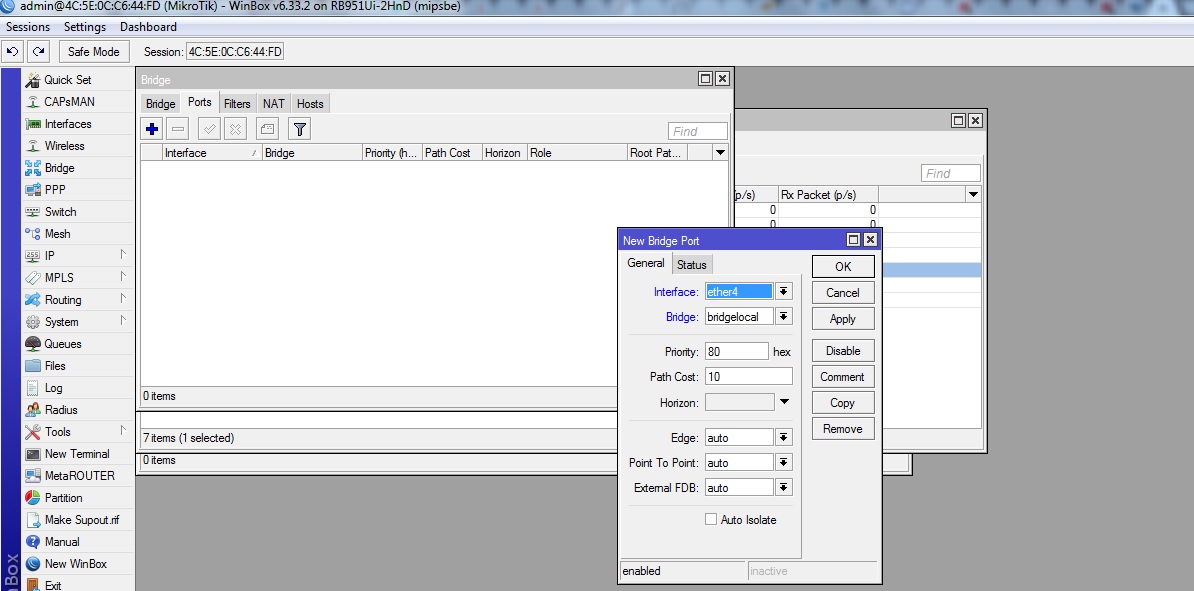Image resolution: width=1194 pixels, height=591 pixels.
Task: Click the filter funnel icon
Action: [x=299, y=129]
